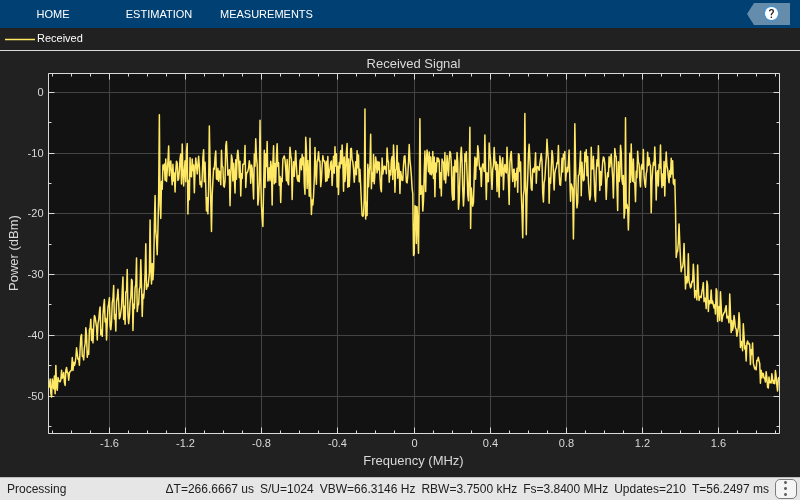
Task: Click the Frequency (MHz) axis label
Action: [413, 461]
